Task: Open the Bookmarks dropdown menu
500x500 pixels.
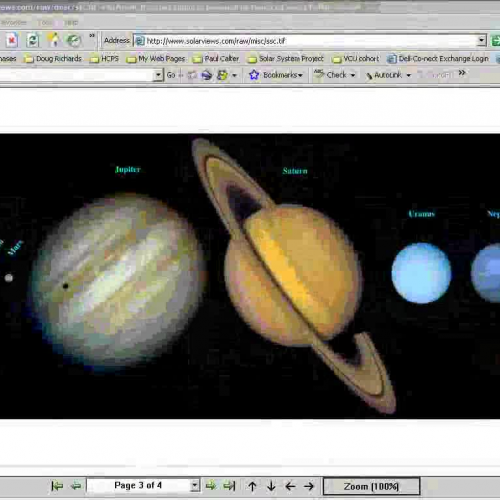Action: pyautogui.click(x=283, y=75)
